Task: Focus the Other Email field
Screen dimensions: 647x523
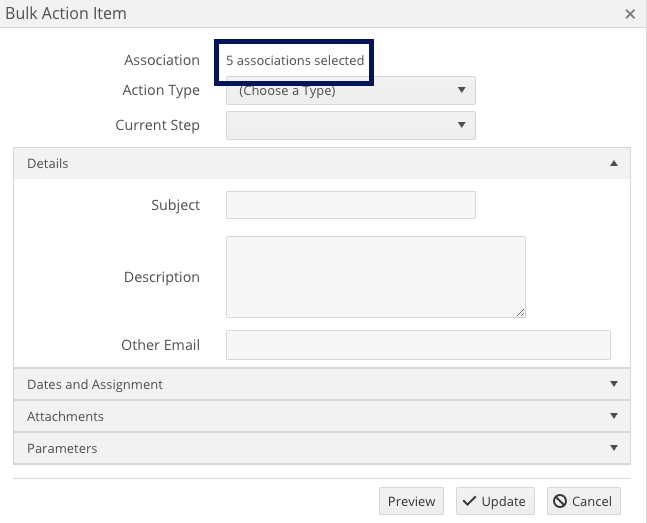Action: tap(418, 345)
